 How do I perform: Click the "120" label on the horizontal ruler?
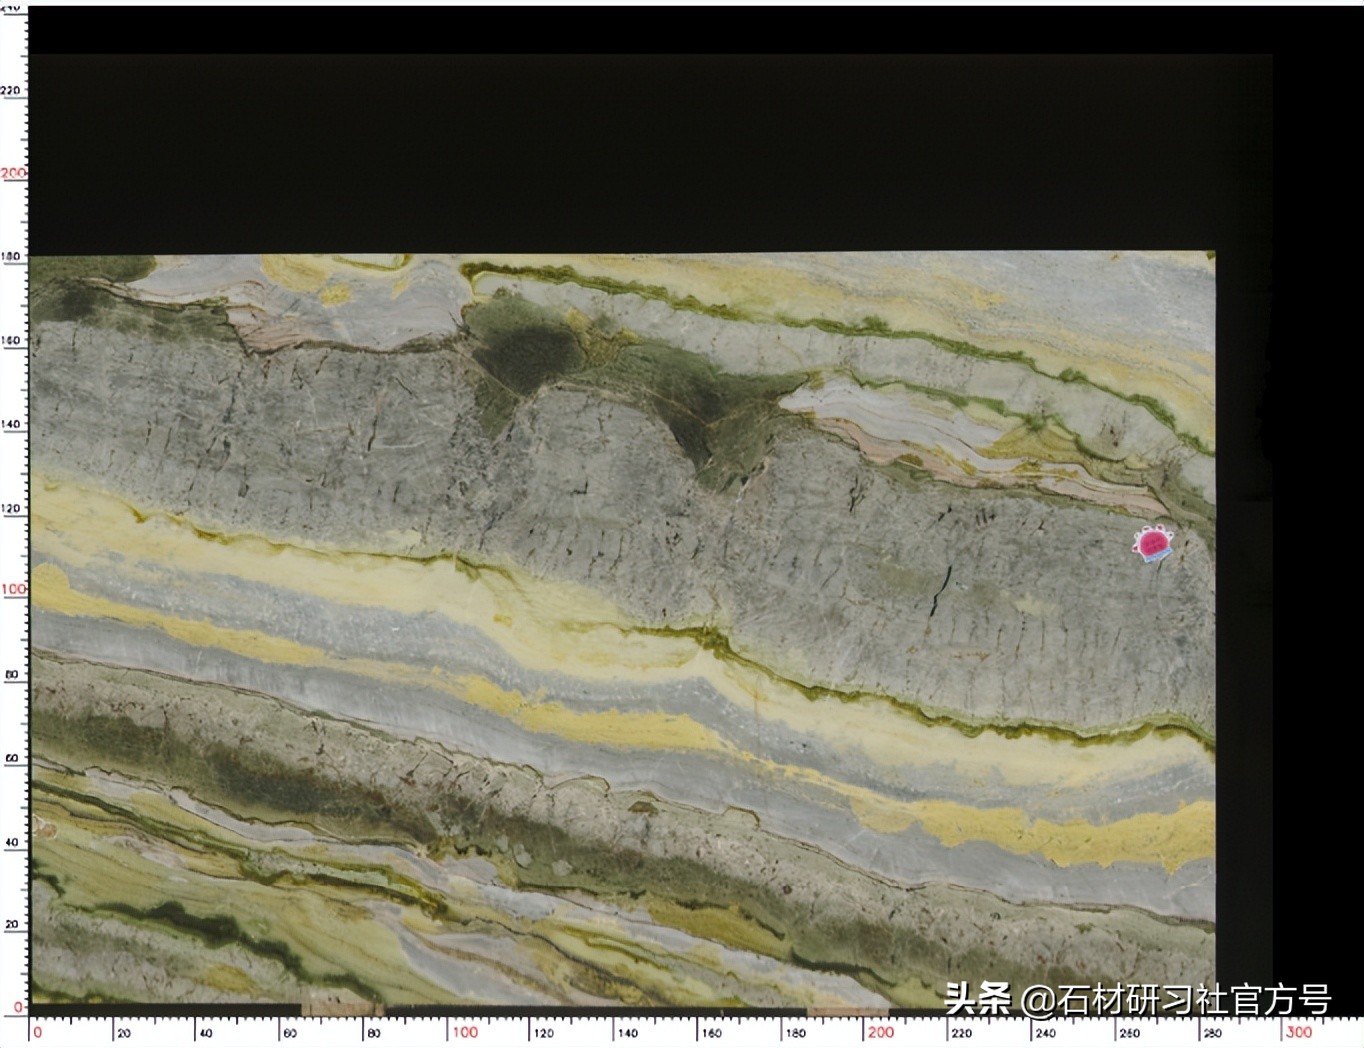543,1033
